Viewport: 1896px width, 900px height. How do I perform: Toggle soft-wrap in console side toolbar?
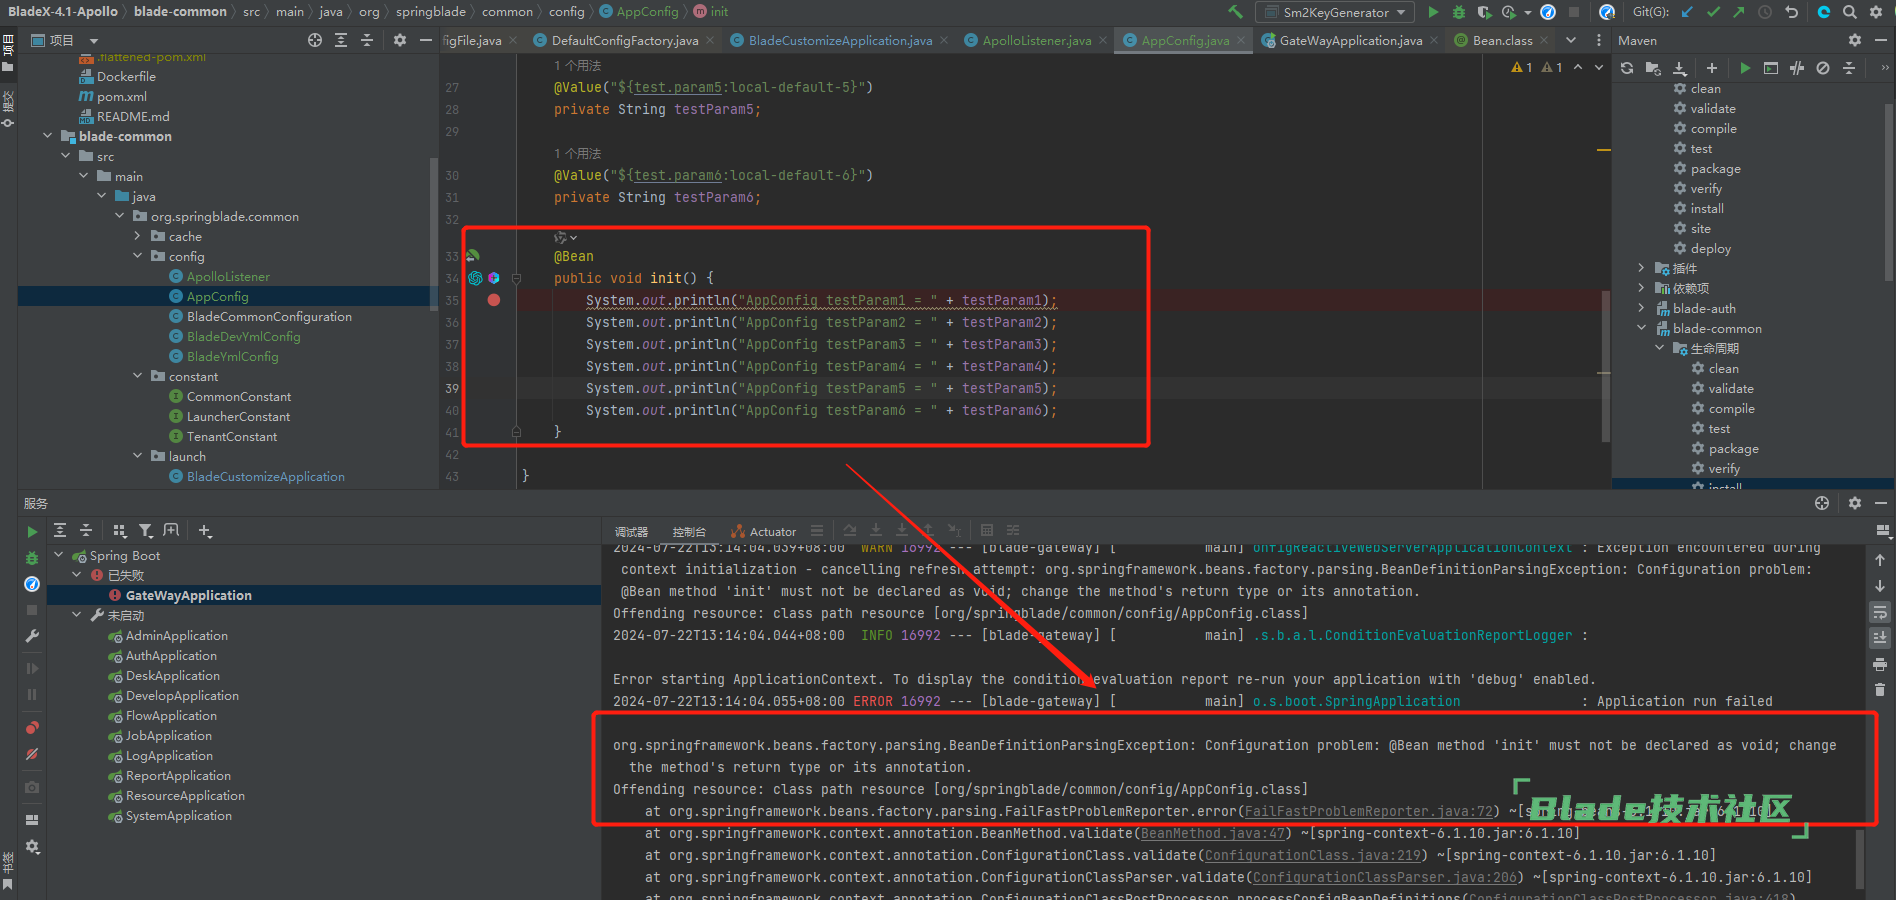(x=1880, y=612)
